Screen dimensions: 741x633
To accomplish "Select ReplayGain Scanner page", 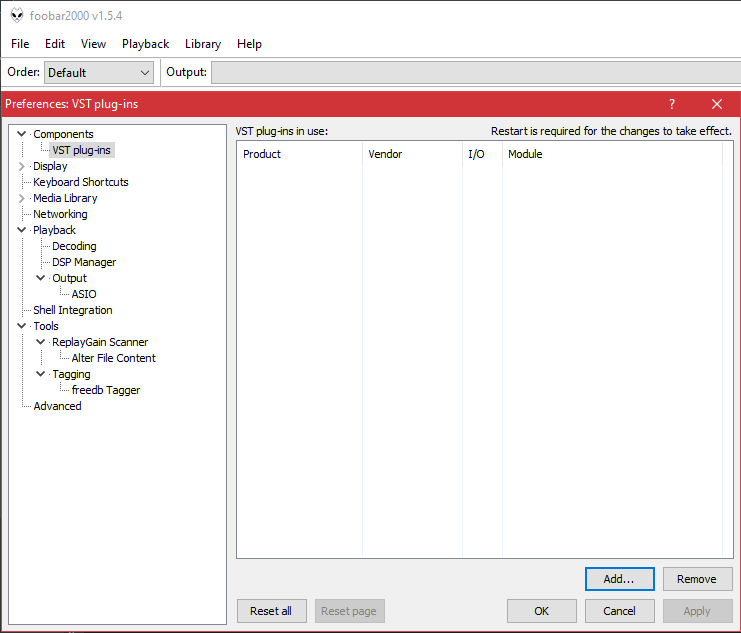I will coord(100,342).
